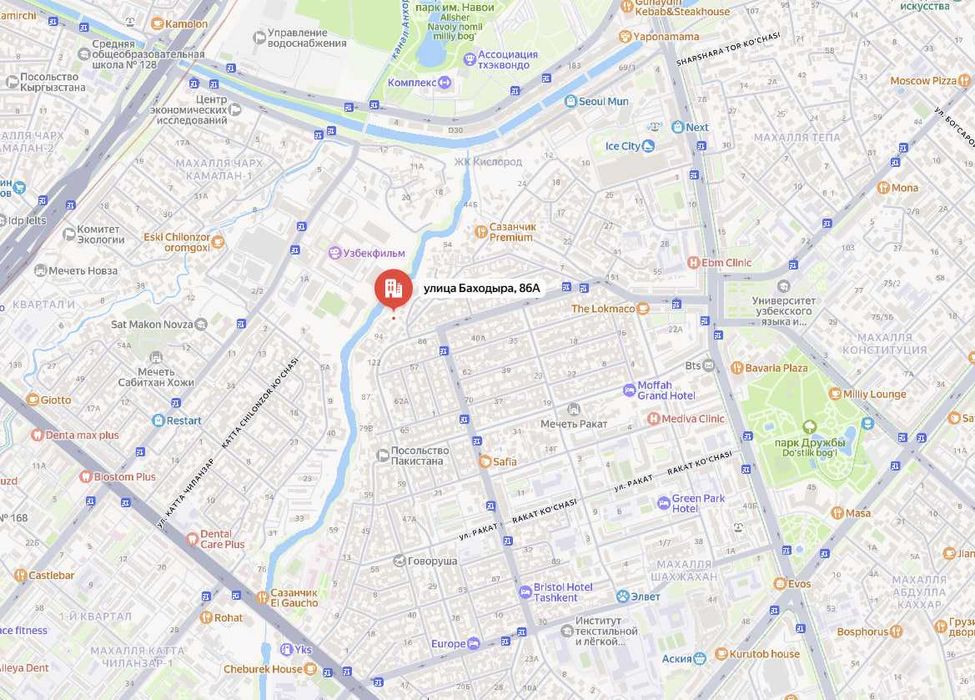This screenshot has height=700, width=975.
Task: Select the Seoul Mun shop icon
Action: click(x=570, y=101)
